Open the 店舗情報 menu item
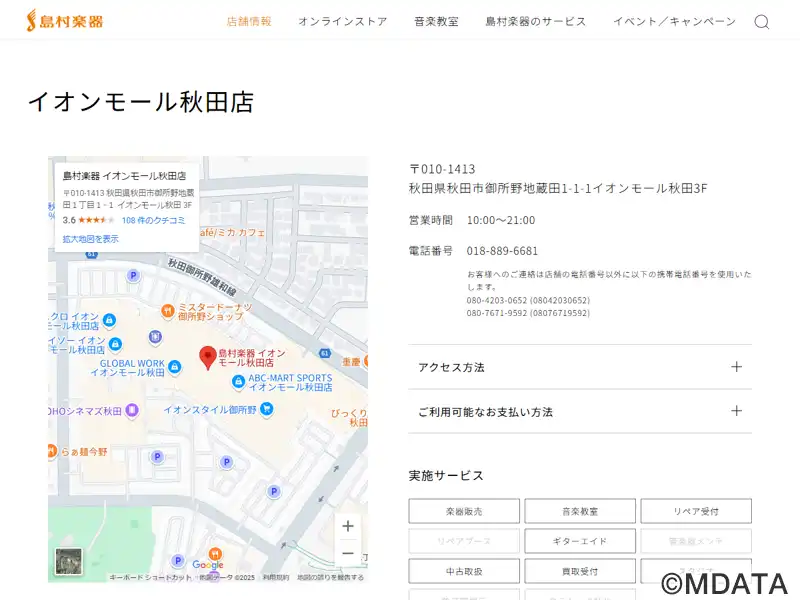Screen dimensions: 800x600 (x=249, y=21)
